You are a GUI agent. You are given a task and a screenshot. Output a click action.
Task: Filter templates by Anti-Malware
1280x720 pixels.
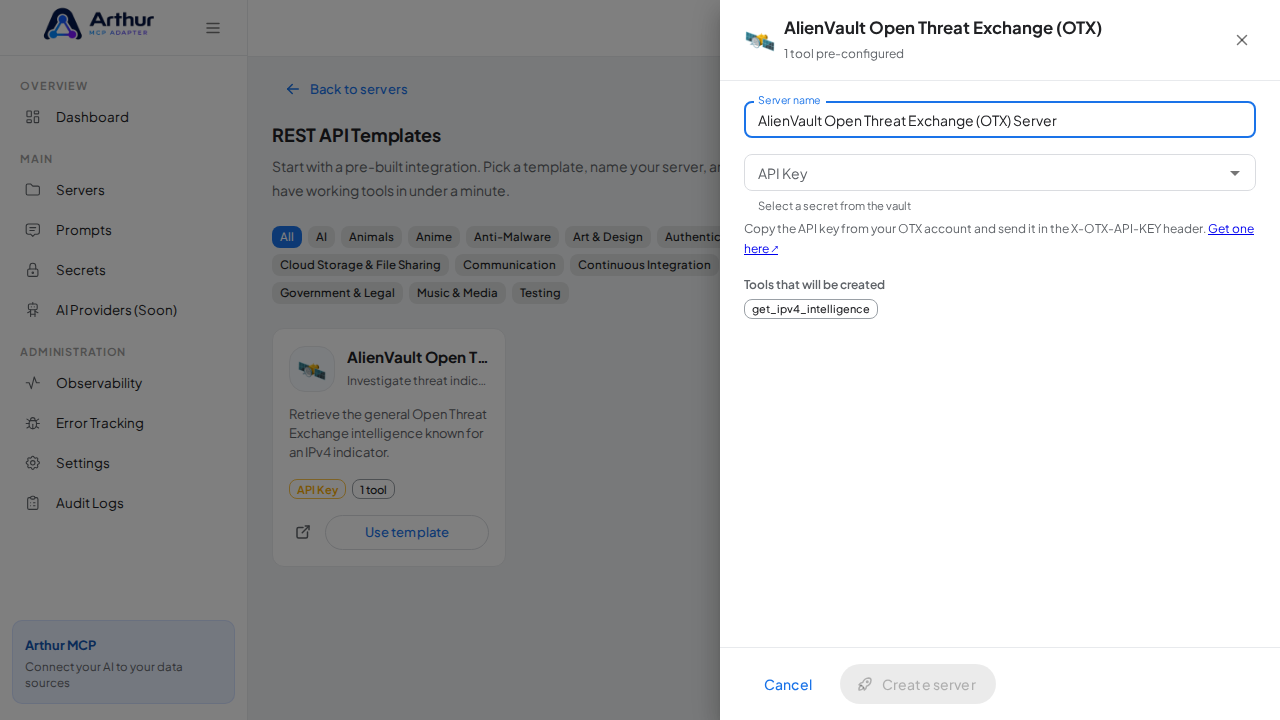point(512,237)
